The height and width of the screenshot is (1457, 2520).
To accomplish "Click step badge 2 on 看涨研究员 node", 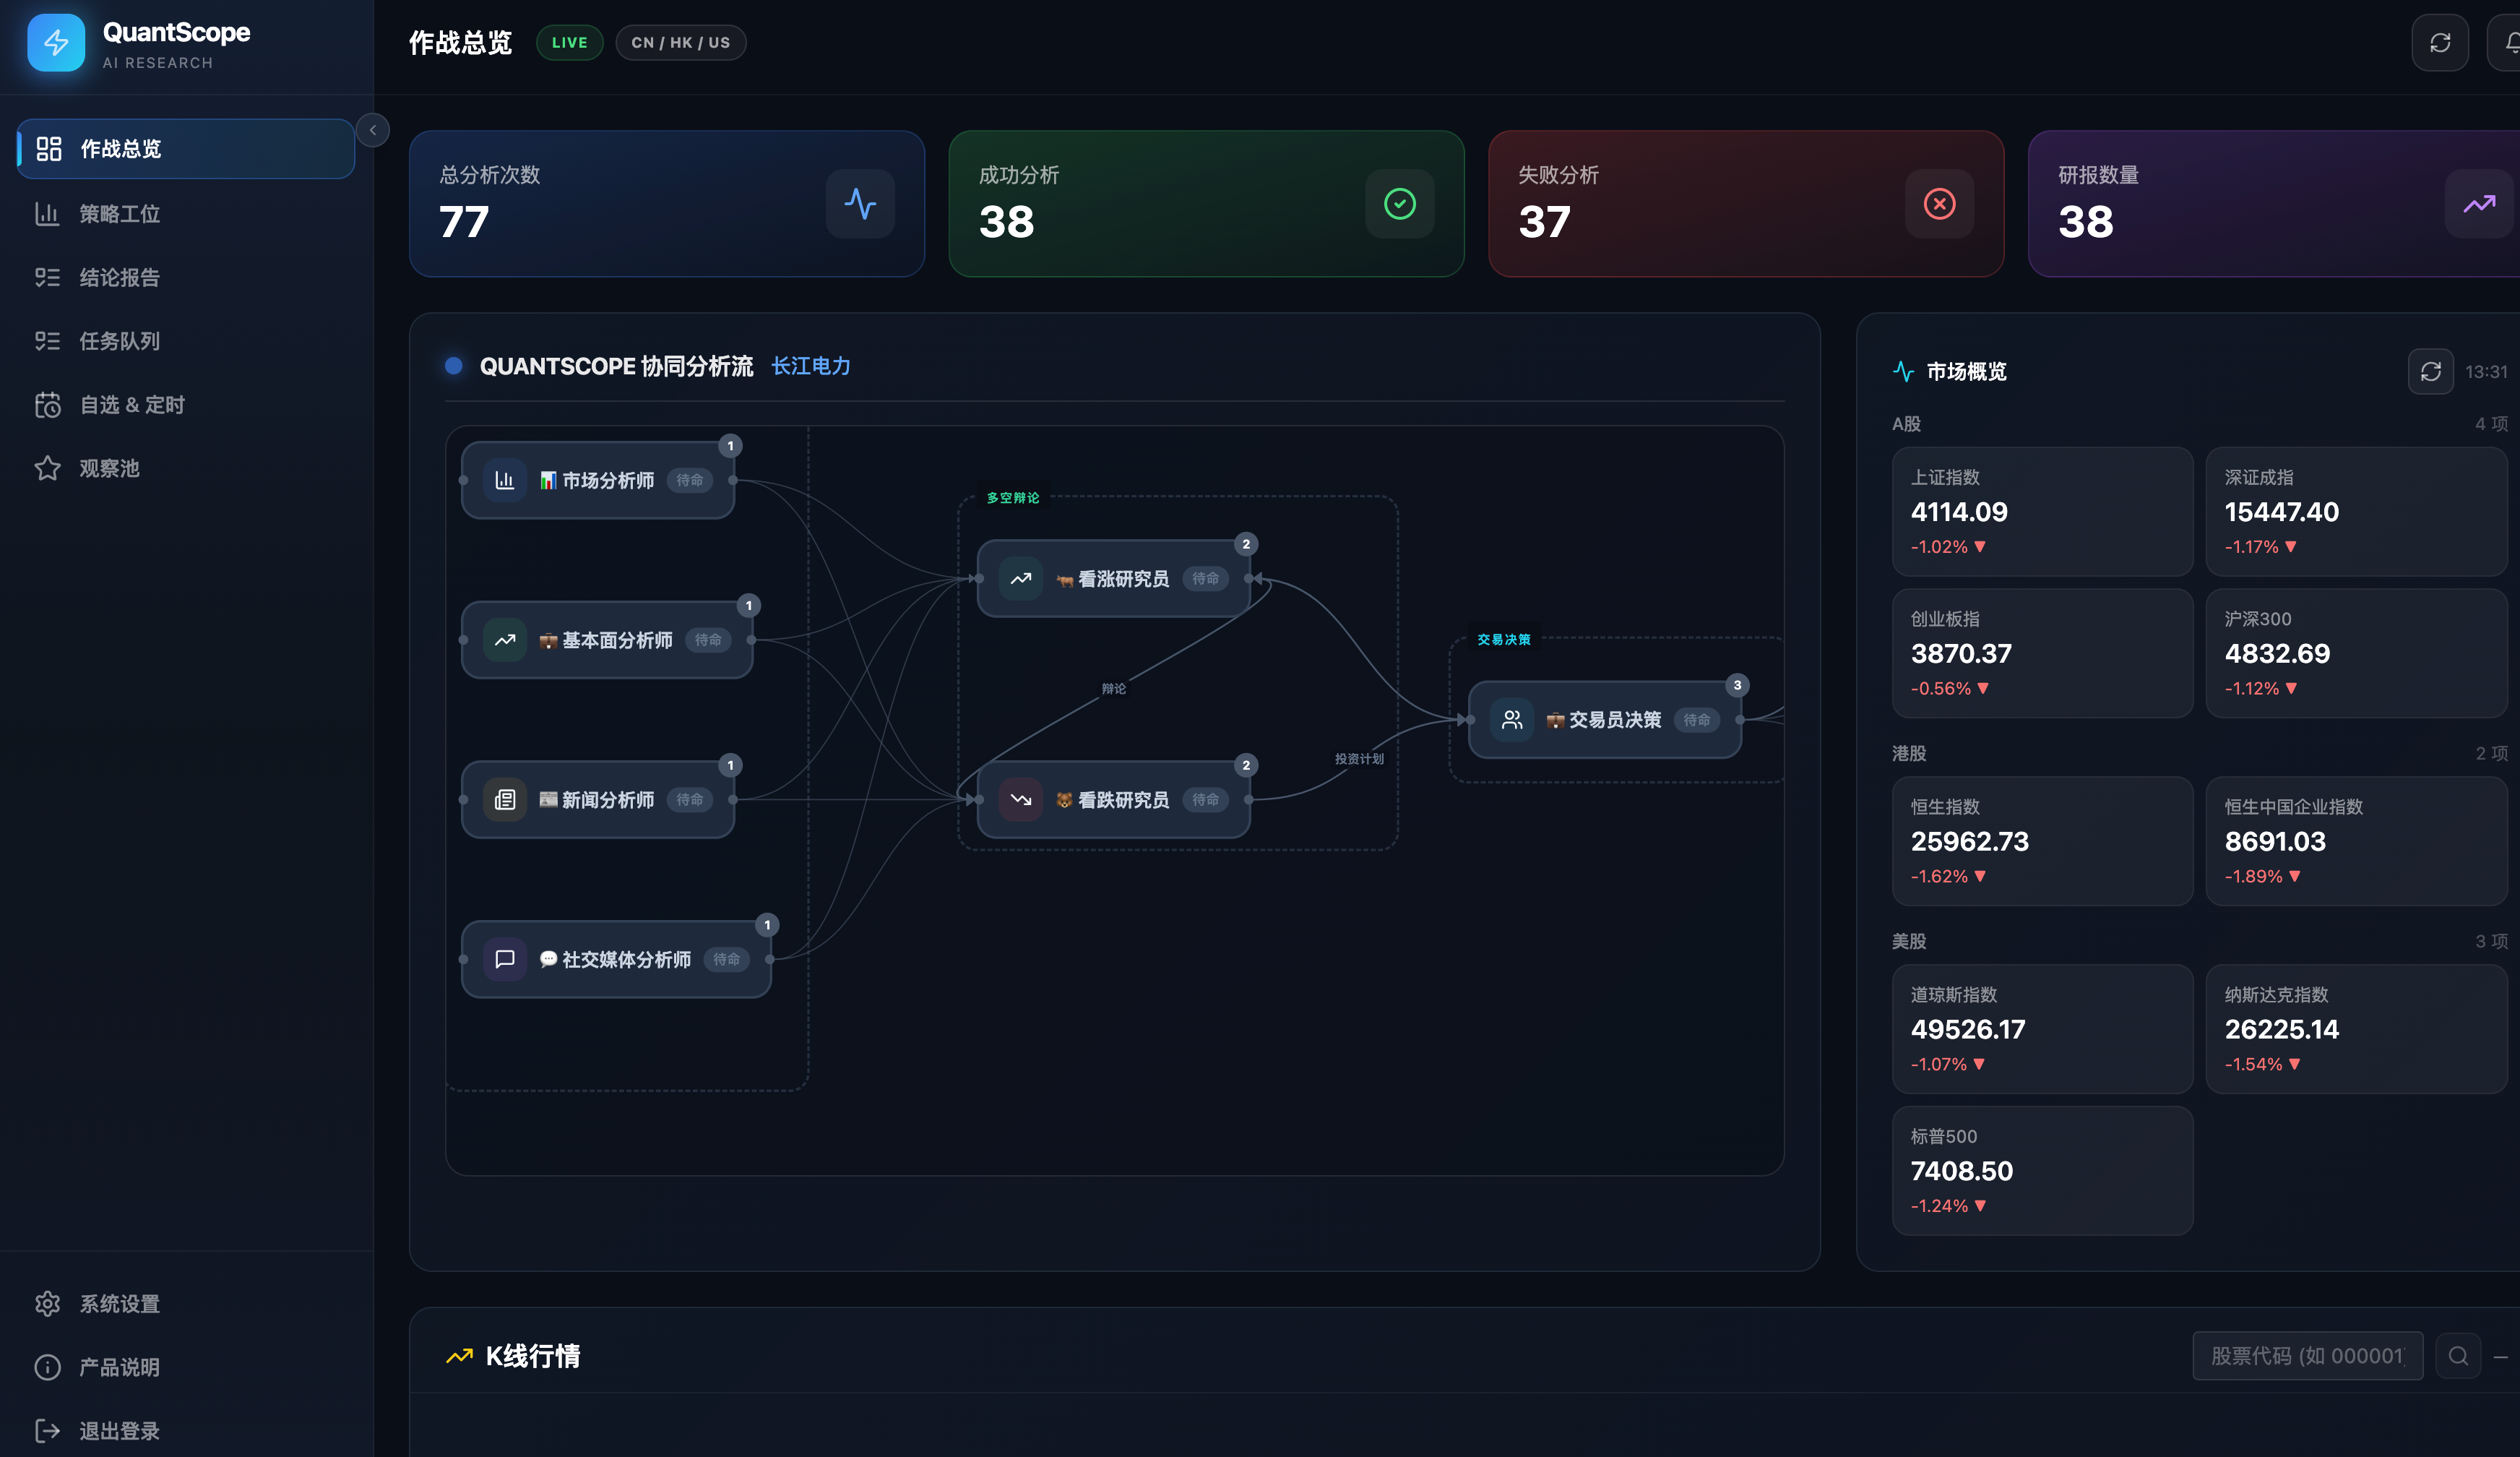I will [x=1246, y=544].
